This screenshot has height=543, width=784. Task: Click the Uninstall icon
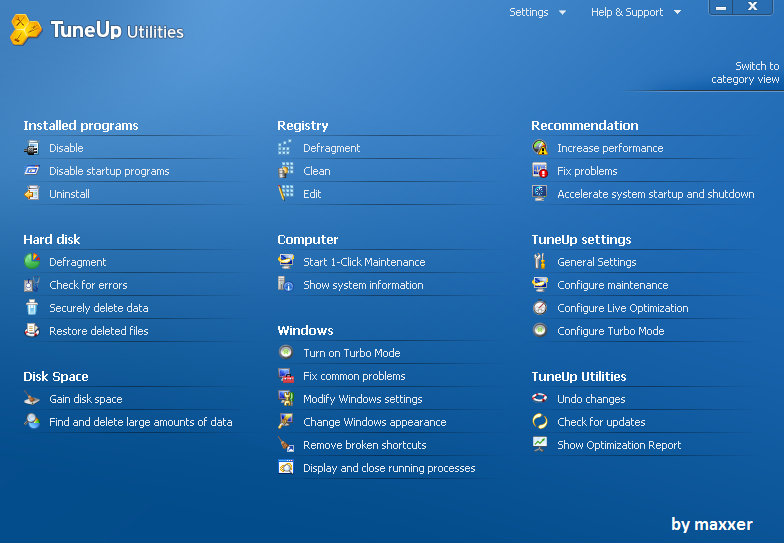pyautogui.click(x=32, y=194)
